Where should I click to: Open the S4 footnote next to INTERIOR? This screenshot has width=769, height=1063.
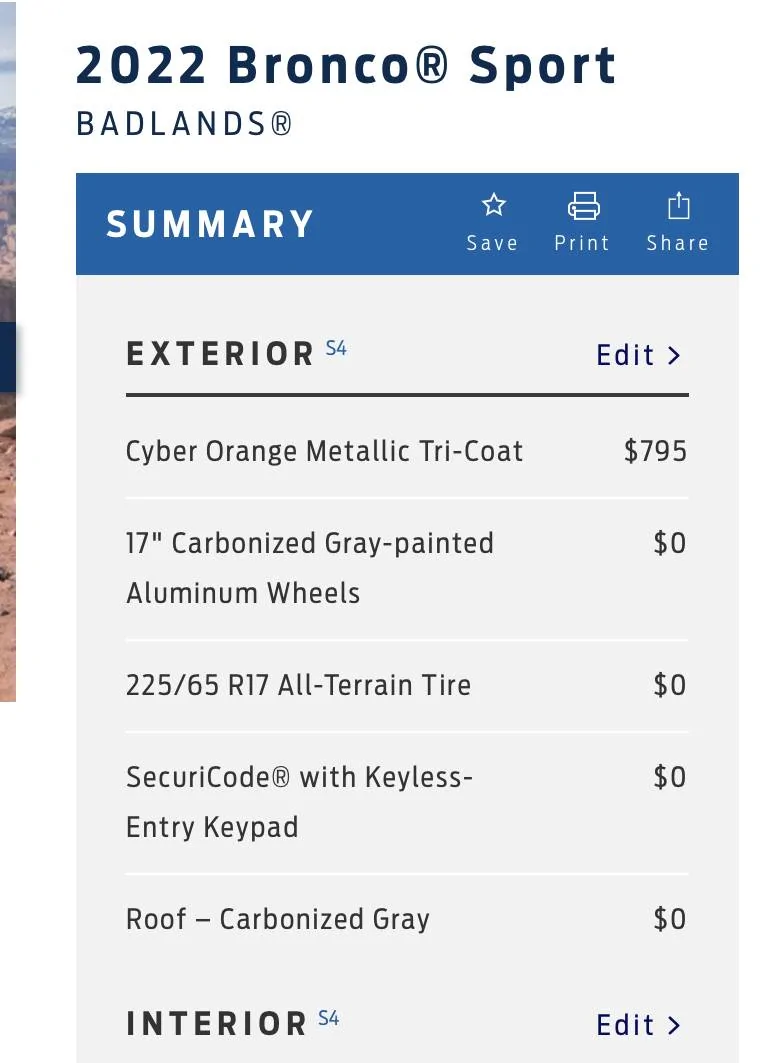(x=329, y=1019)
